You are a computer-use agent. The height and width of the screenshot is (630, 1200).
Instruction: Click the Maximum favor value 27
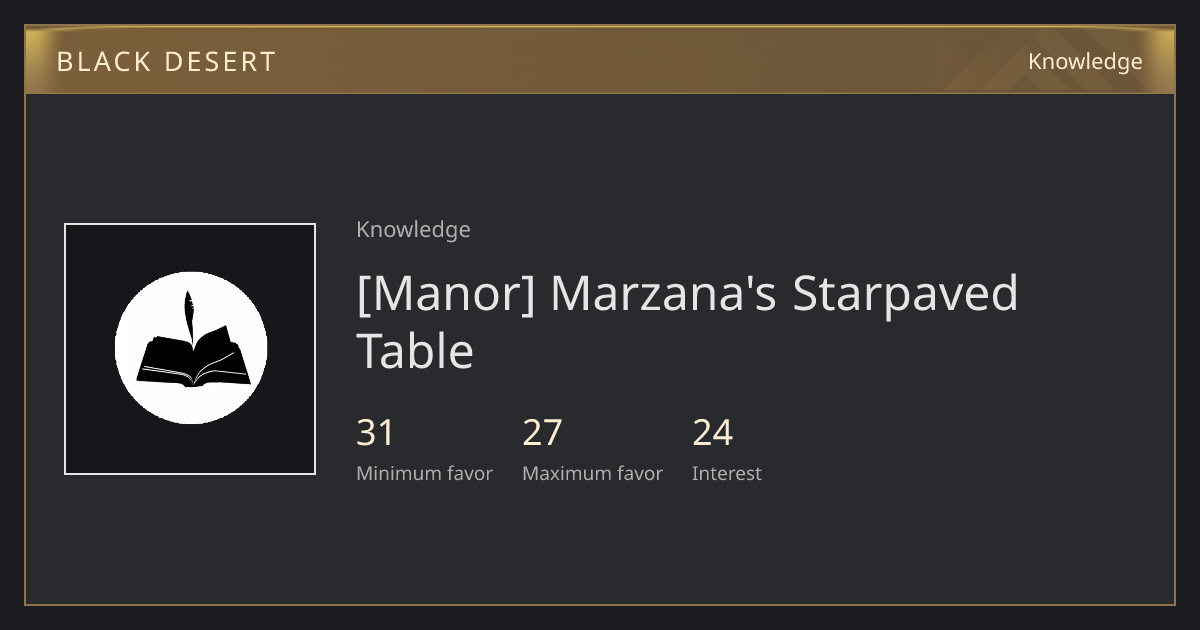click(x=542, y=433)
